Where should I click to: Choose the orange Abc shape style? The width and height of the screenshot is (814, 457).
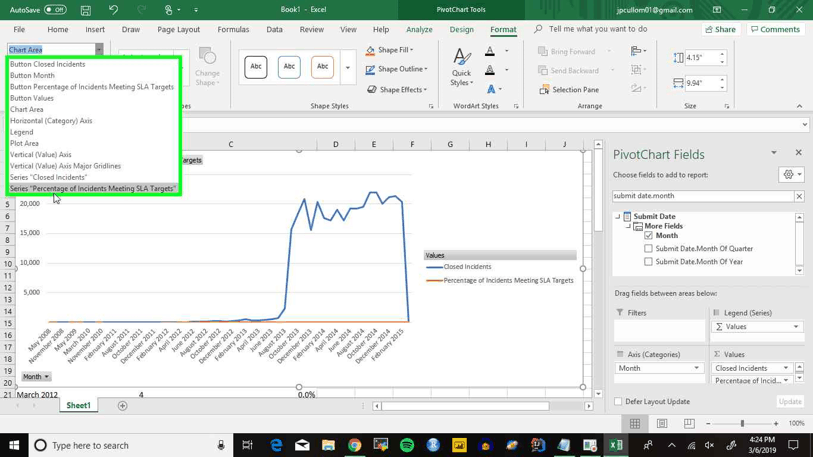click(x=322, y=66)
